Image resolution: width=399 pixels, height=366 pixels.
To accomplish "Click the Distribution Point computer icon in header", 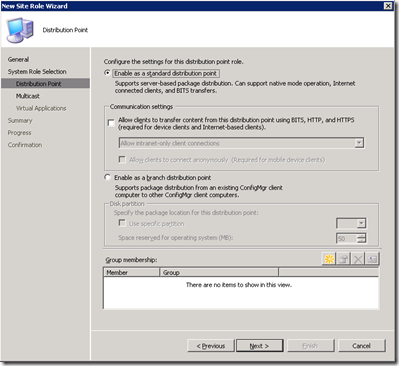I will (20, 30).
